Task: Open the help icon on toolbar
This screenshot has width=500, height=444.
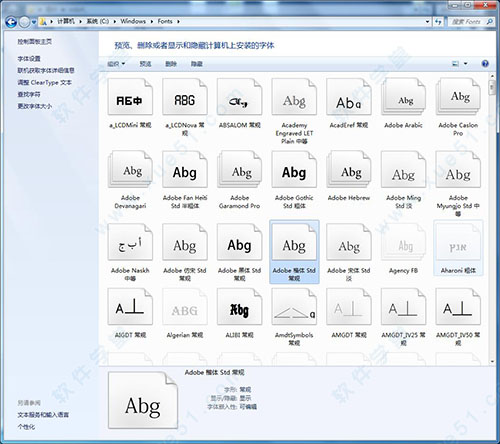Action: pos(485,64)
